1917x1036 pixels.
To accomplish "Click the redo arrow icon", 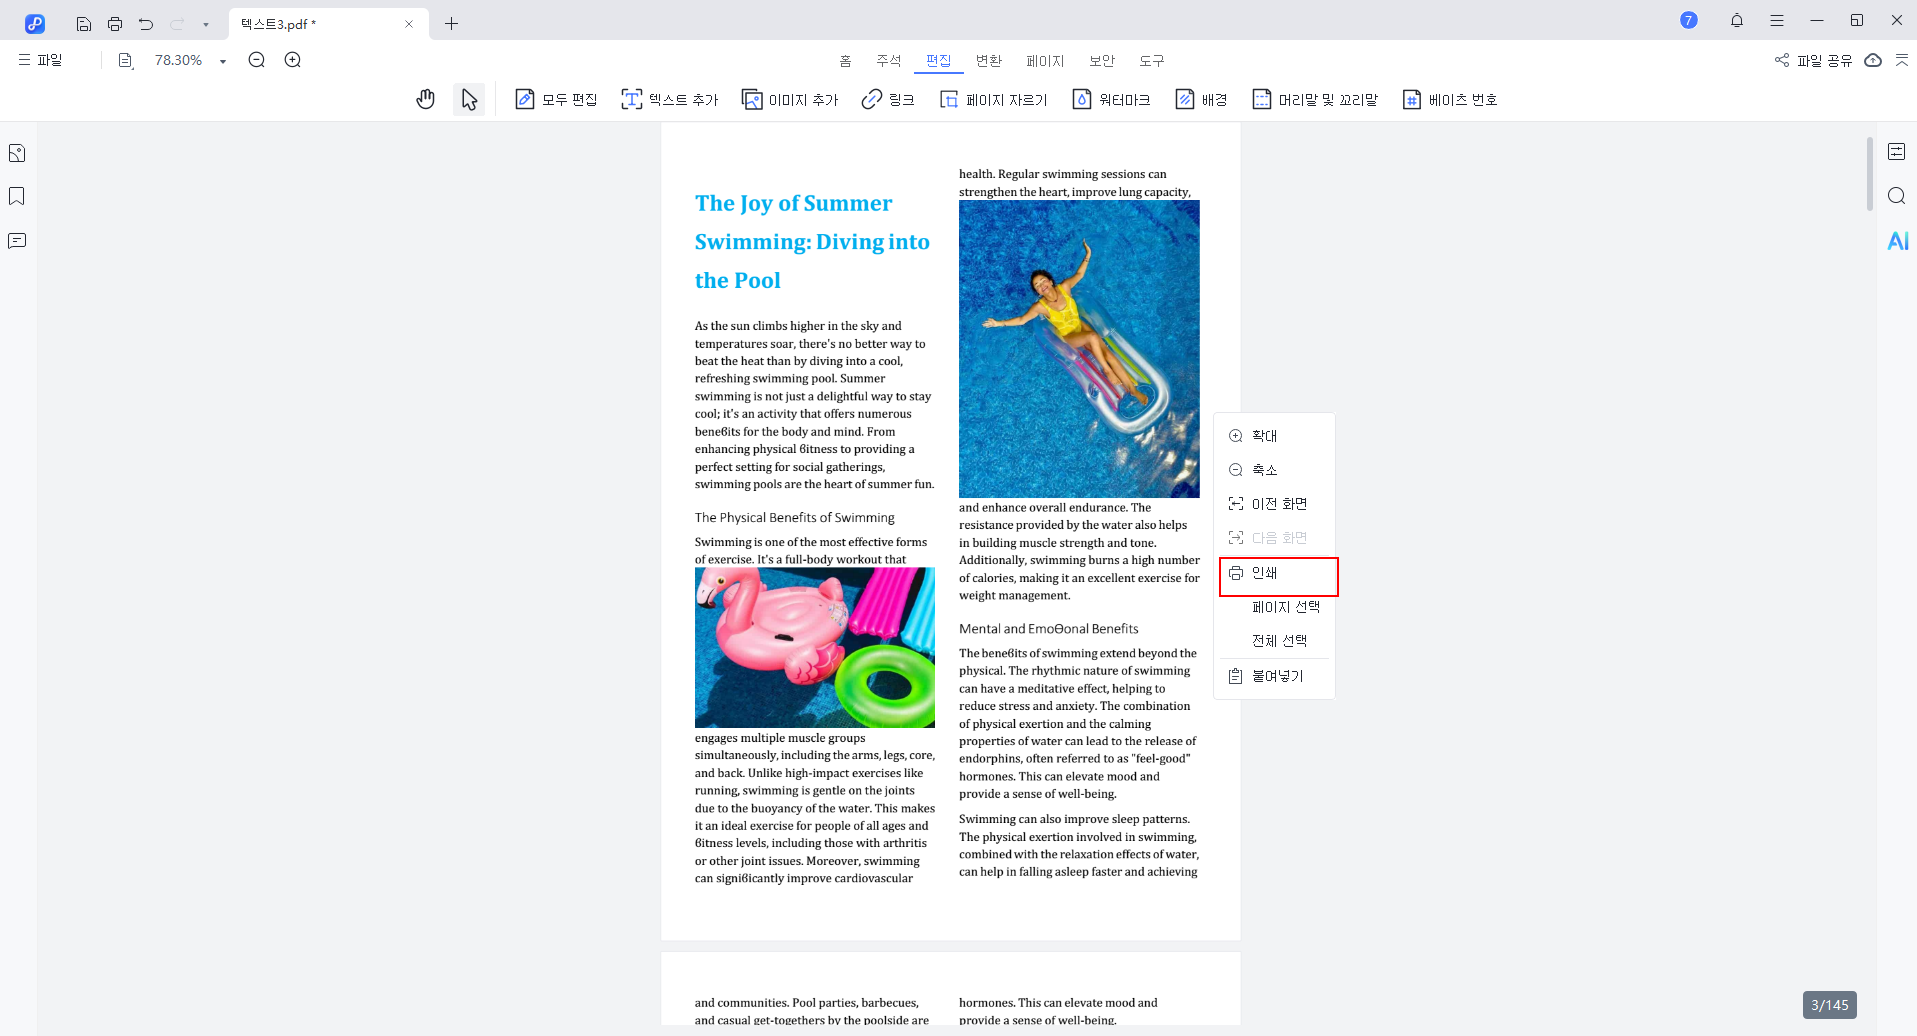I will tap(177, 24).
